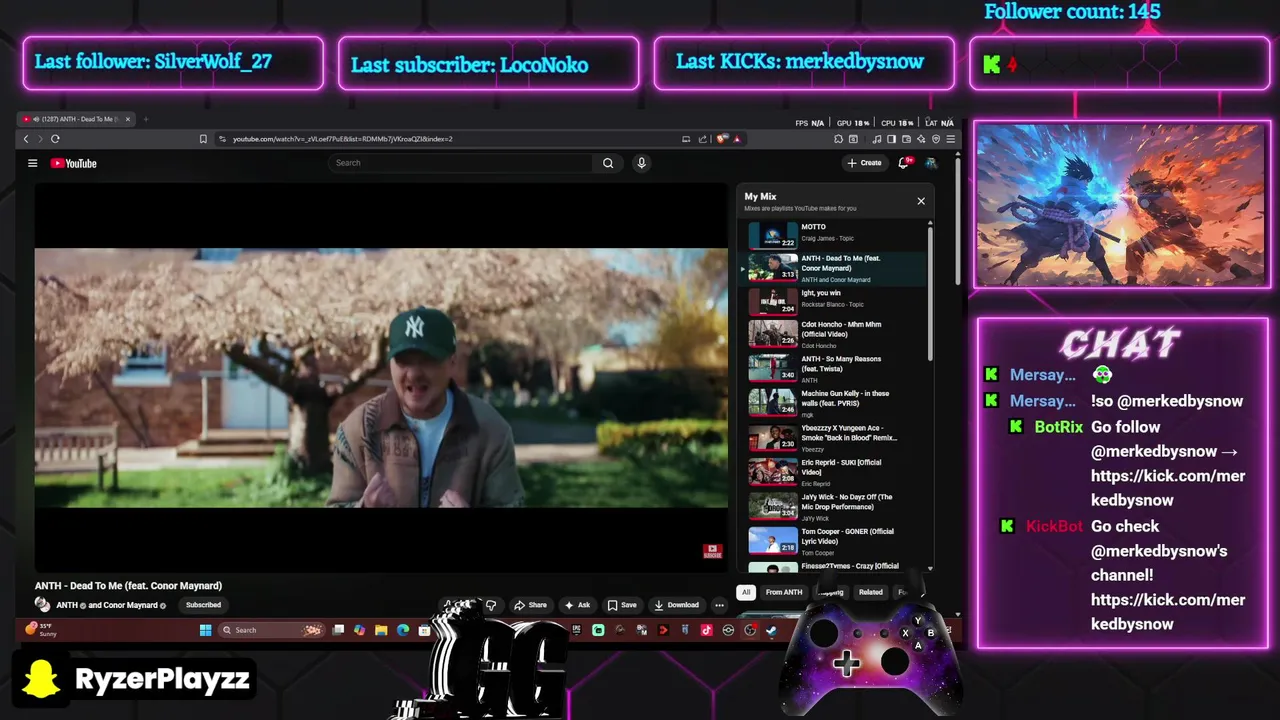Click the ANTH channel avatar below the video

[x=42, y=604]
